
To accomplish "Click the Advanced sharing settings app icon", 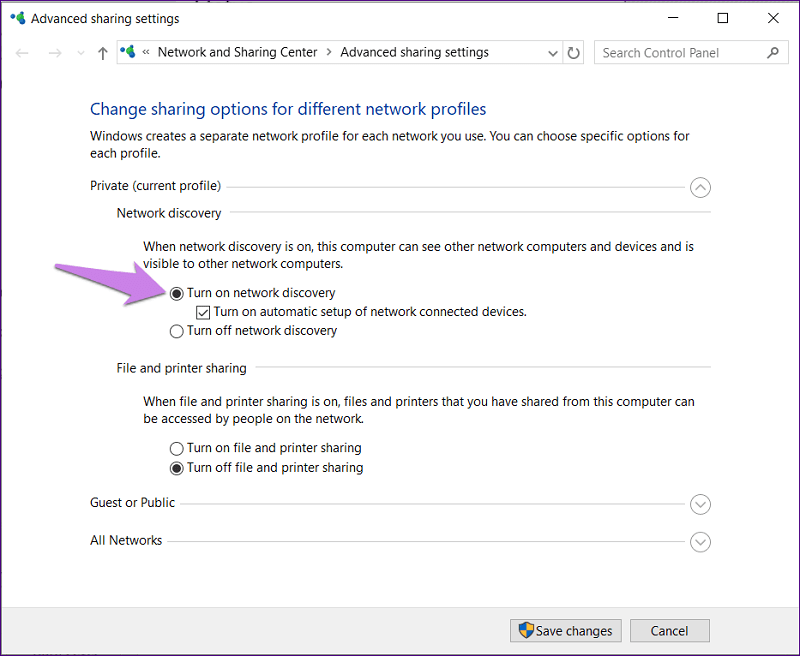I will pos(18,18).
